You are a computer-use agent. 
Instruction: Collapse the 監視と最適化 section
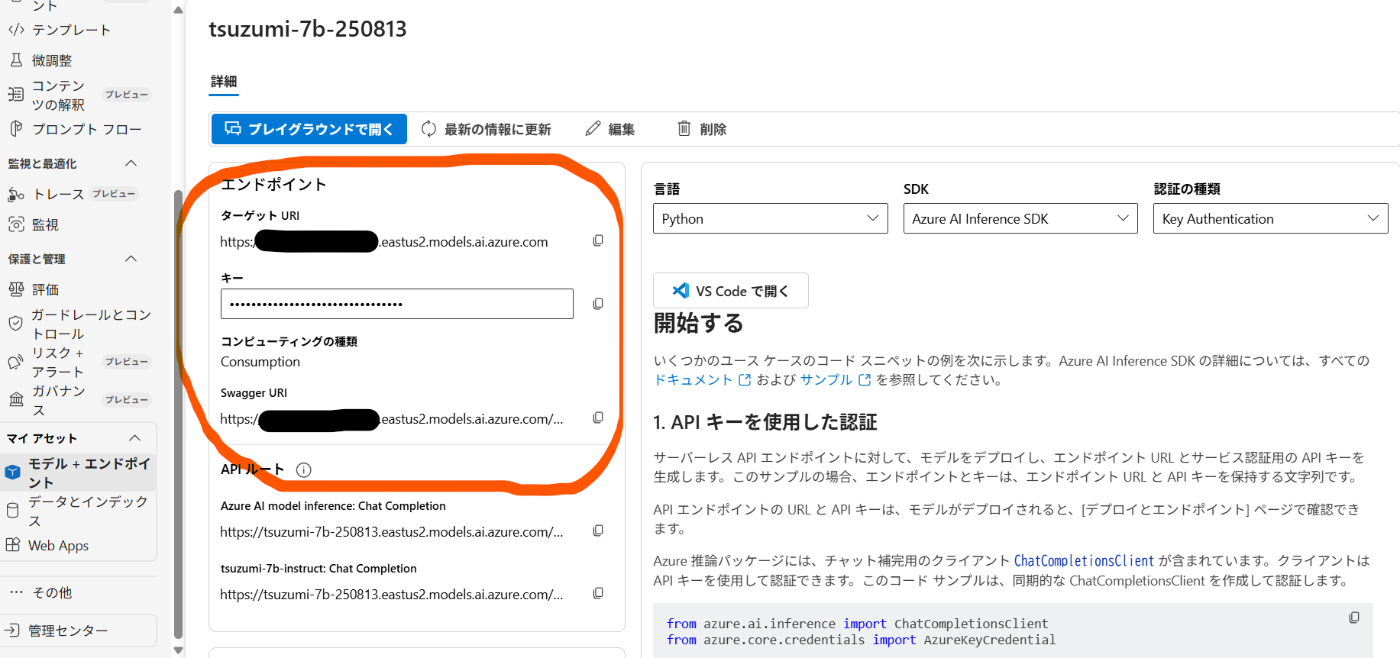[x=131, y=163]
